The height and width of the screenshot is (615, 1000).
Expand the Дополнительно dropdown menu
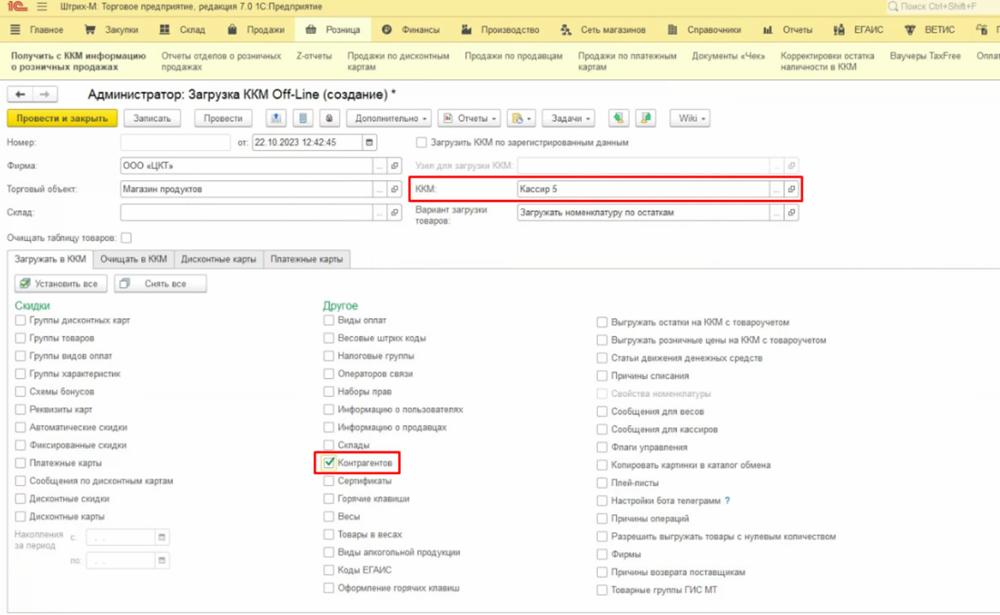(x=390, y=118)
